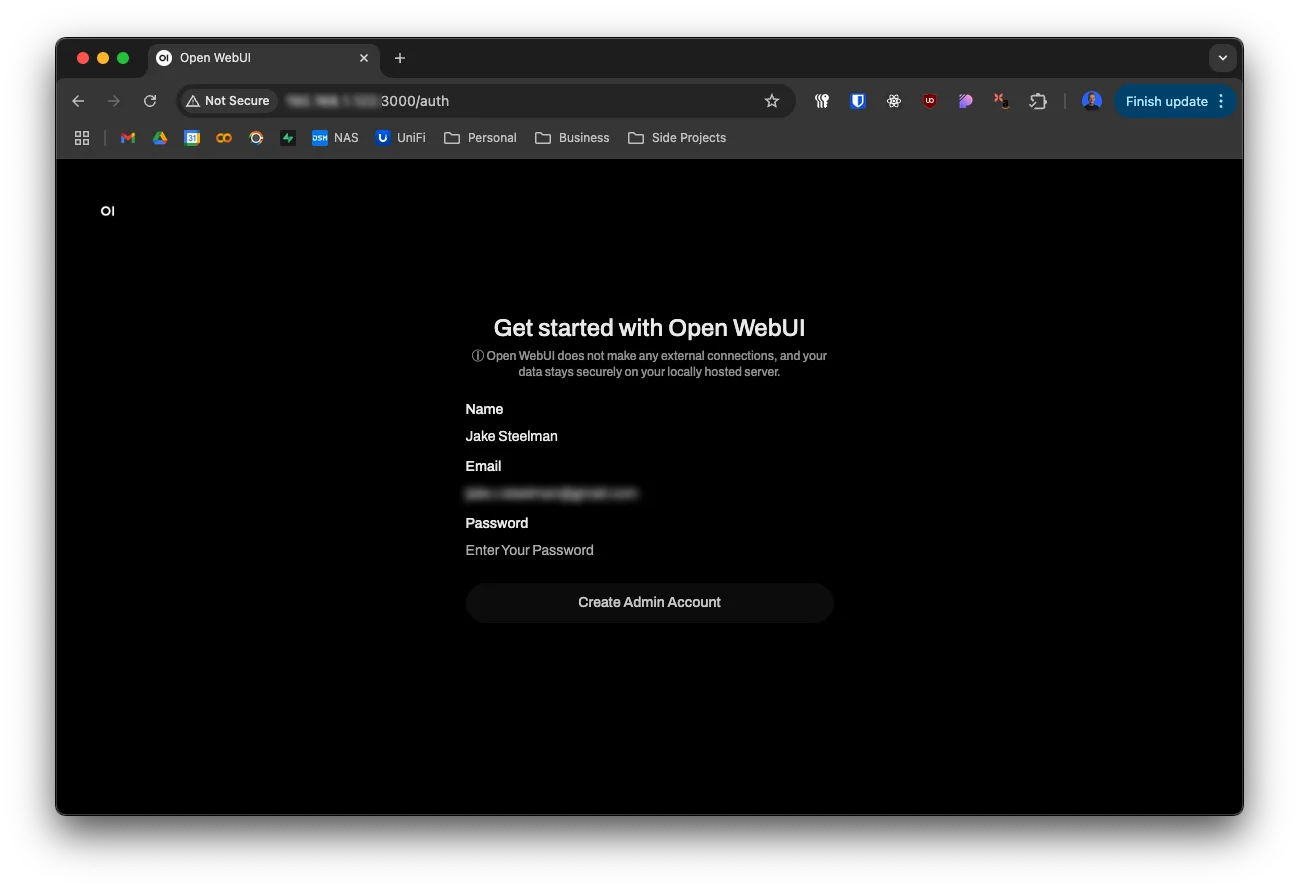Expand the tab search dropdown arrow
Screen dimensions: 1299x889
pyautogui.click(x=1223, y=58)
